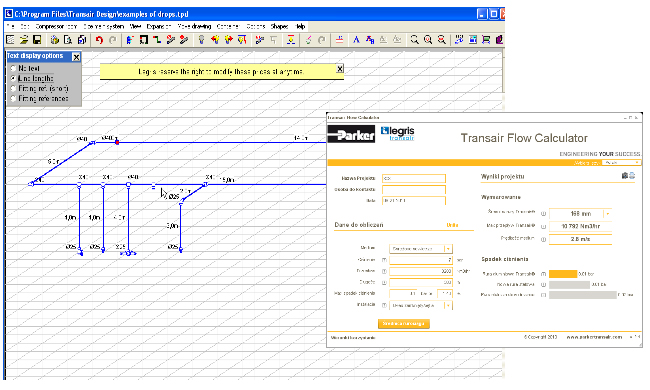Click the red node on upper pipe line
650x390 pixels.
click(x=117, y=142)
